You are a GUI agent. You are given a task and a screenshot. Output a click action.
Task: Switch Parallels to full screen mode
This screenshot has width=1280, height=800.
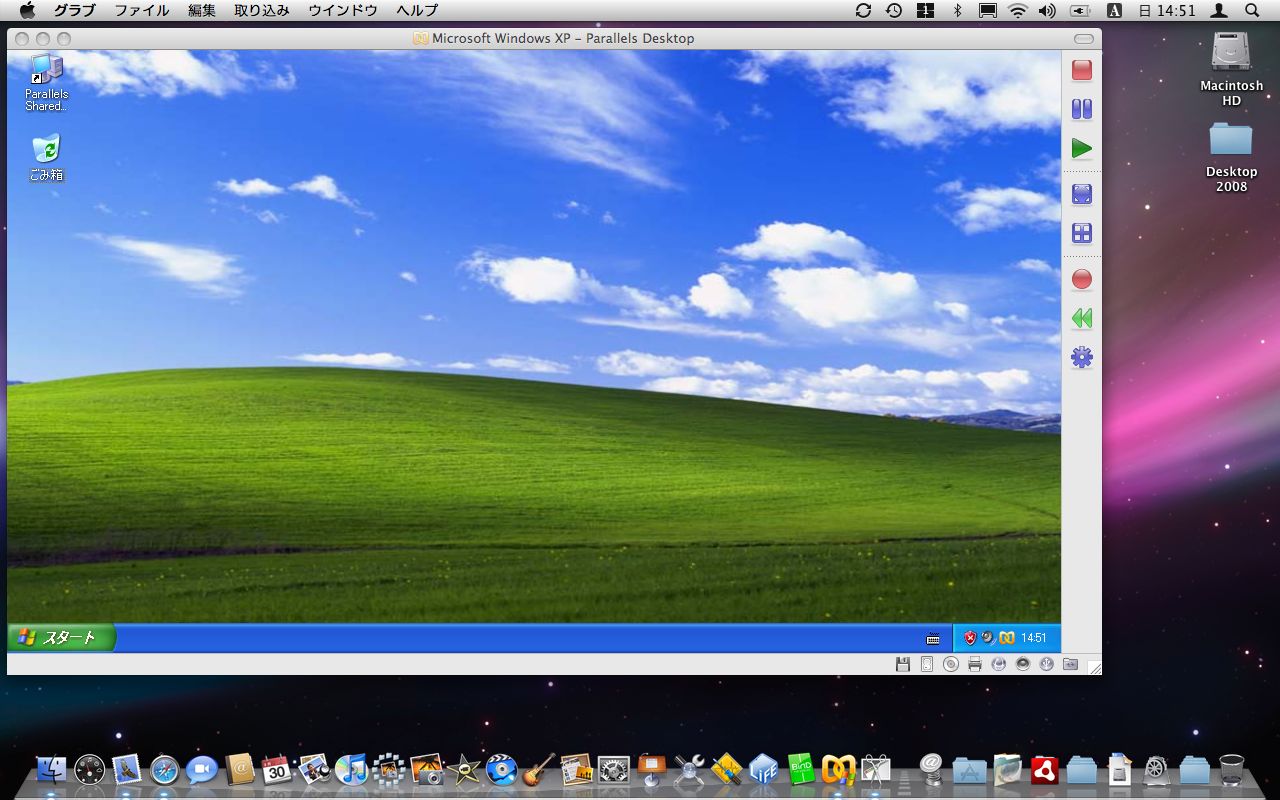[x=1081, y=194]
